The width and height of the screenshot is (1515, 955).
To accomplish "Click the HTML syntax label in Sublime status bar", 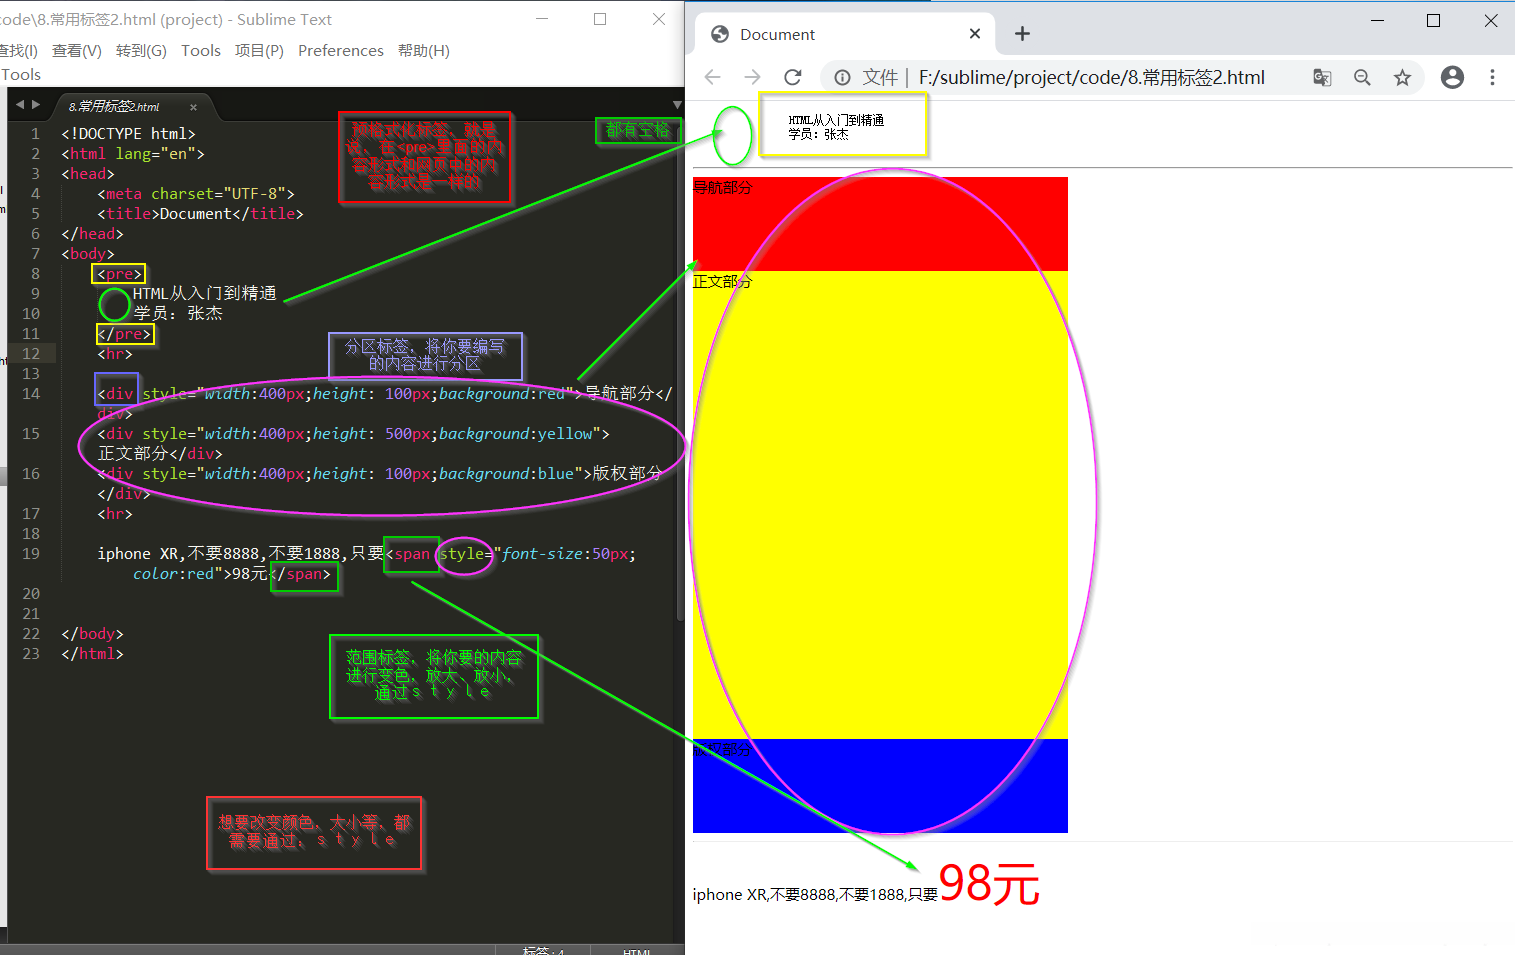I will coord(637,950).
